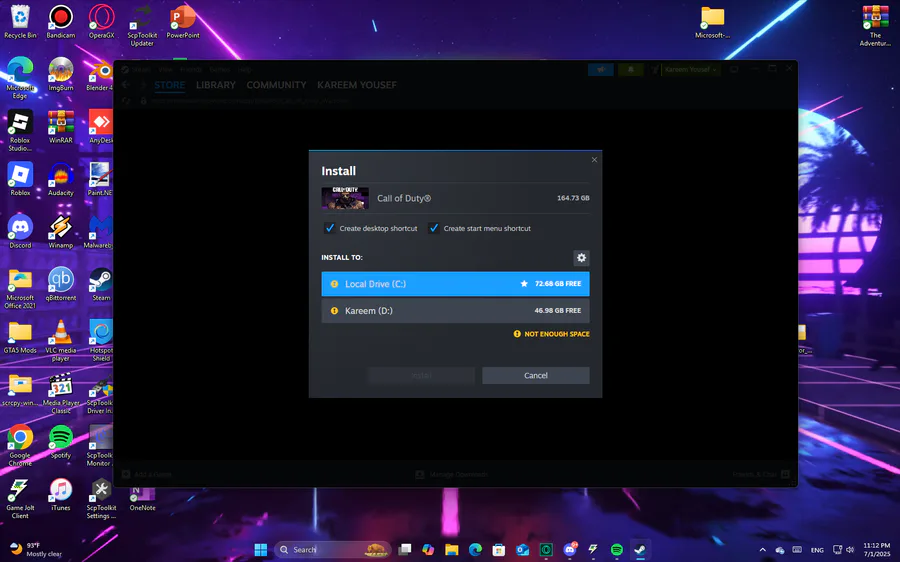Open the Bandicam desktop icon

(61, 22)
